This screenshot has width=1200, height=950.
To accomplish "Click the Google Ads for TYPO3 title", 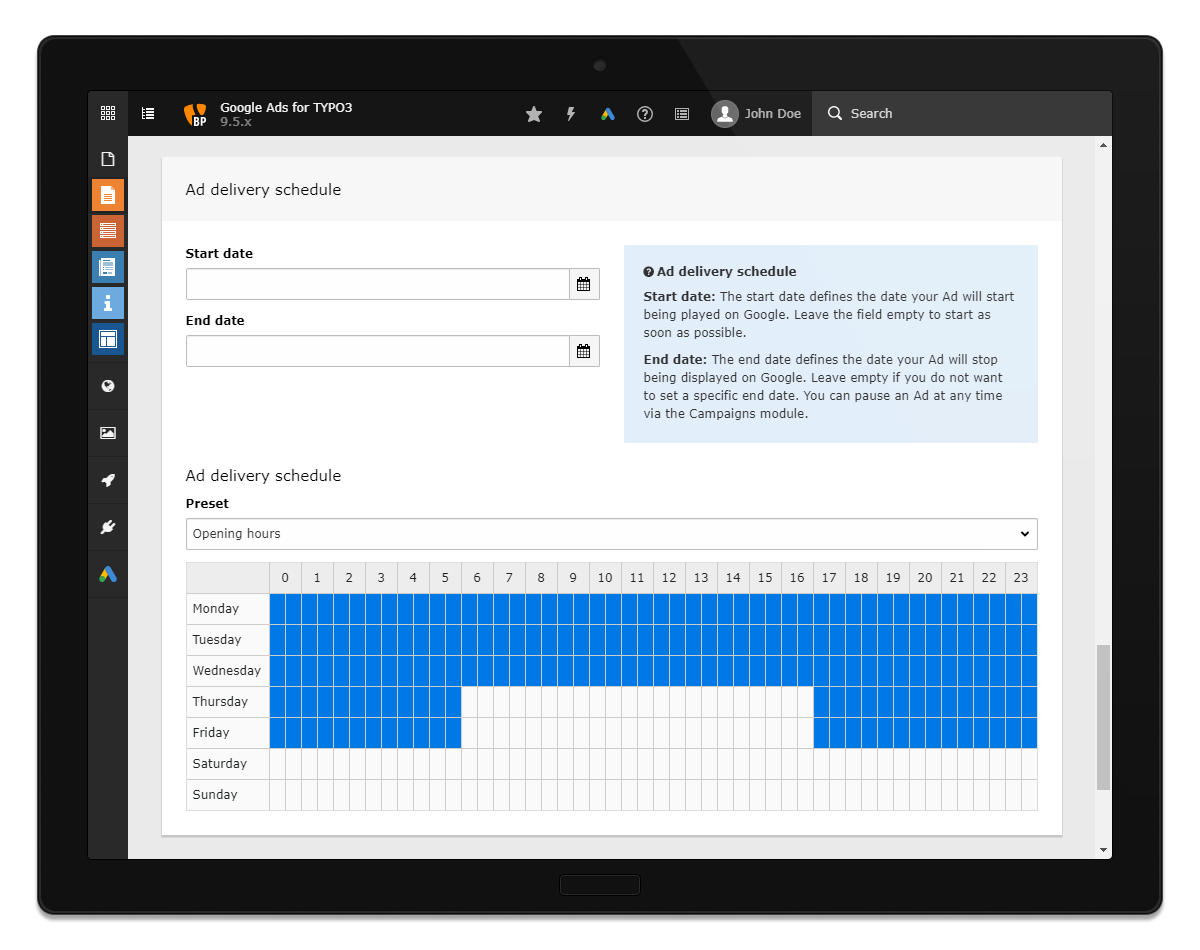I will (x=286, y=107).
